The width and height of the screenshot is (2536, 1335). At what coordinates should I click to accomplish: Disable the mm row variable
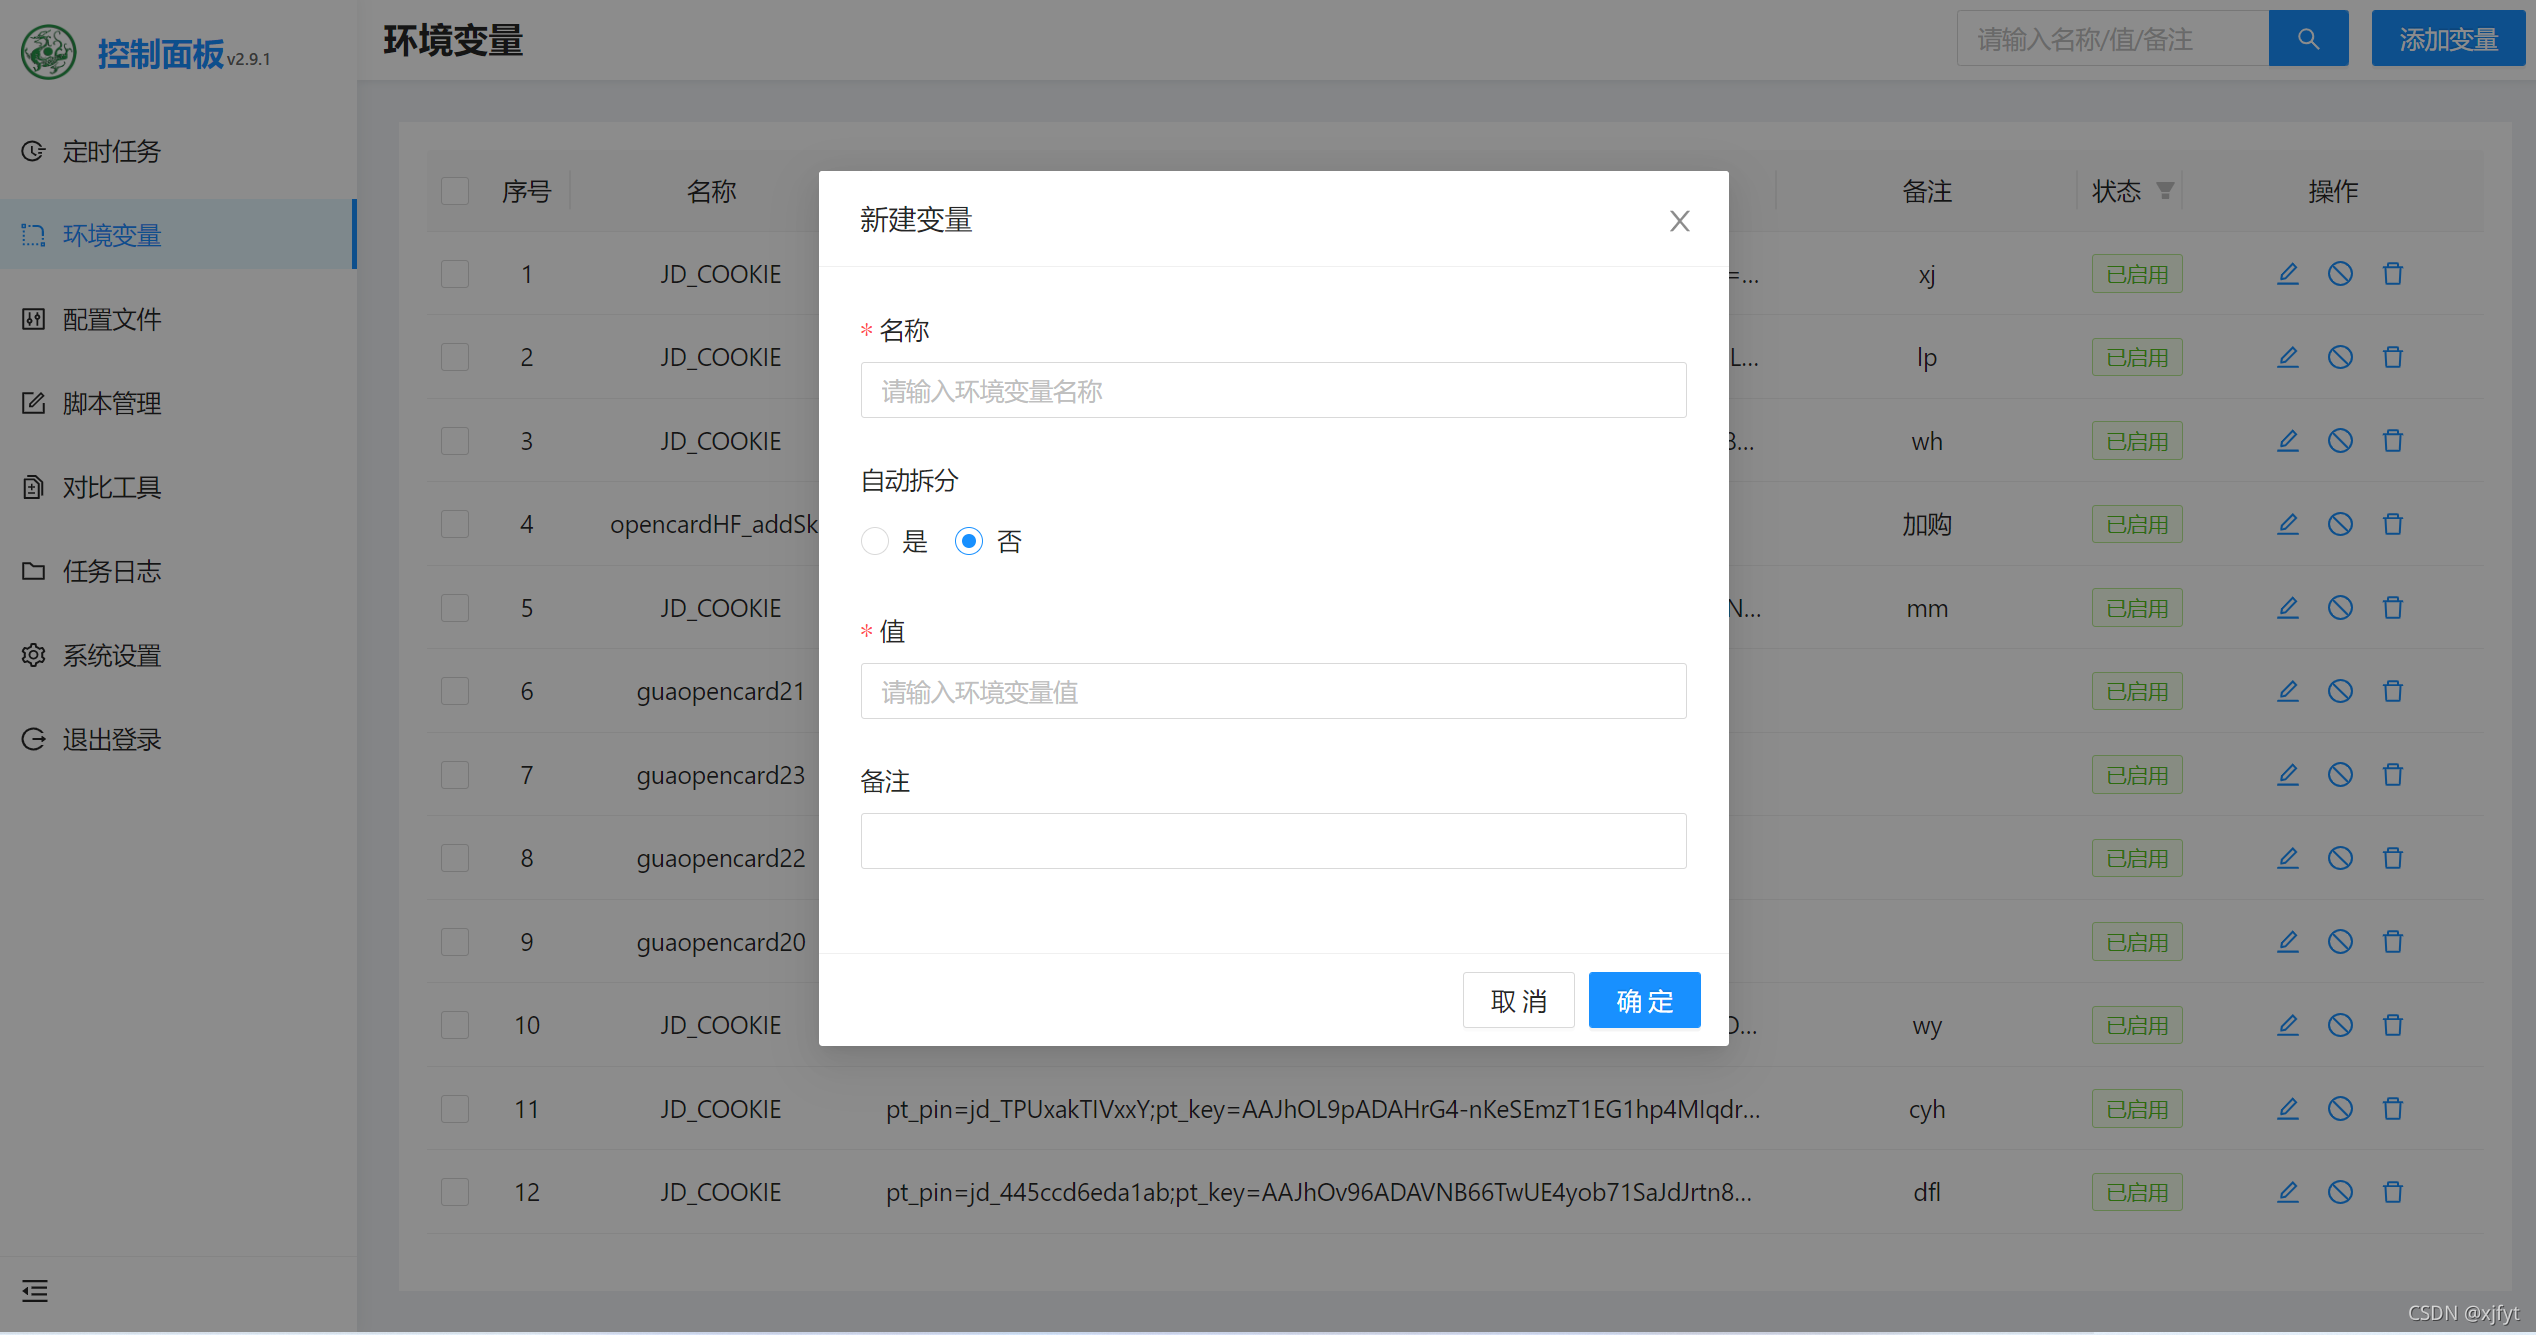2340,608
